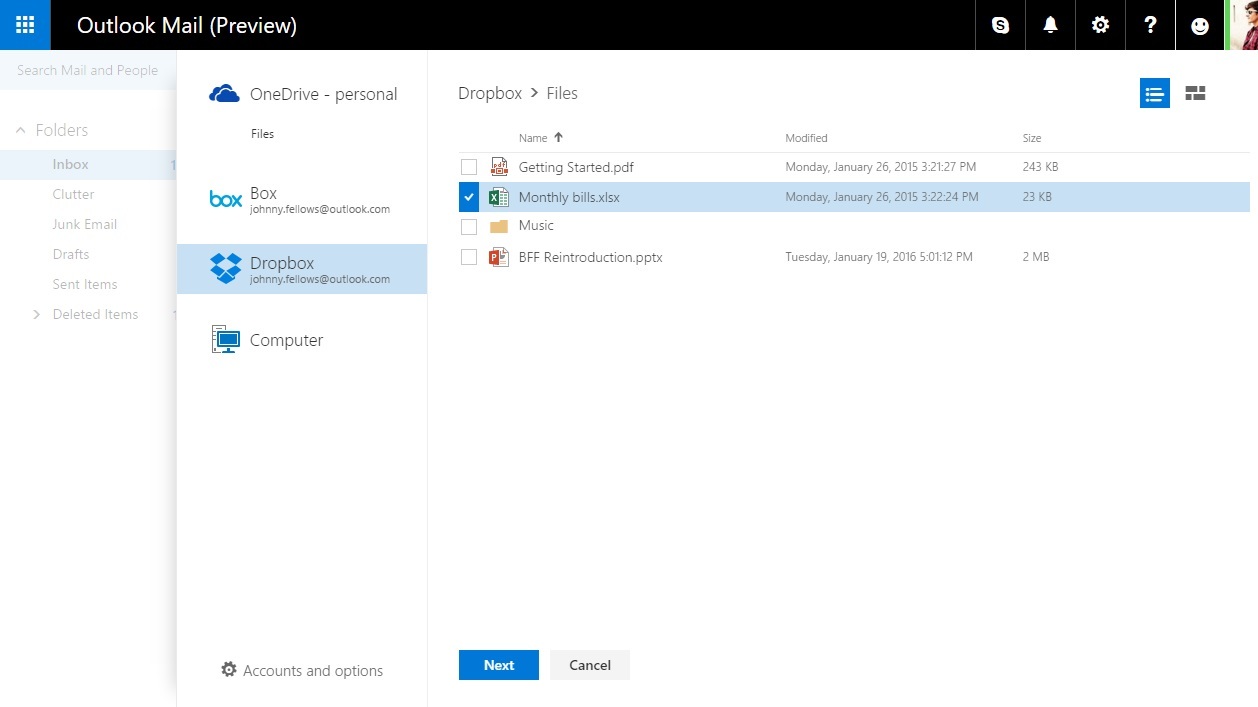Click the 2 MB size value
Viewport: 1258px width, 707px height.
(1036, 257)
